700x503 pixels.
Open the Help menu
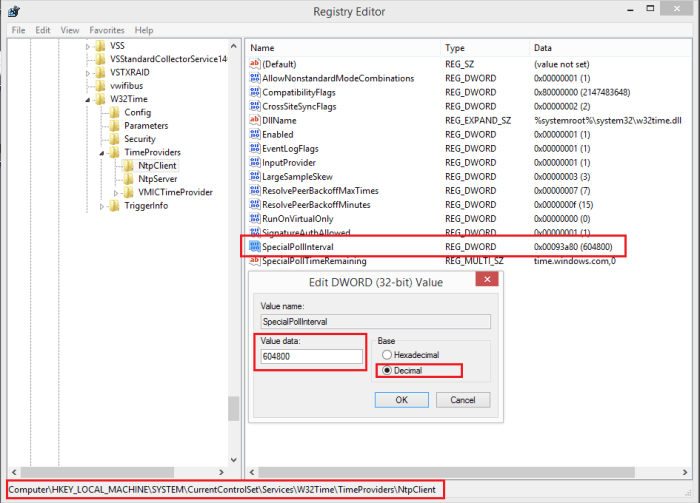coord(144,30)
